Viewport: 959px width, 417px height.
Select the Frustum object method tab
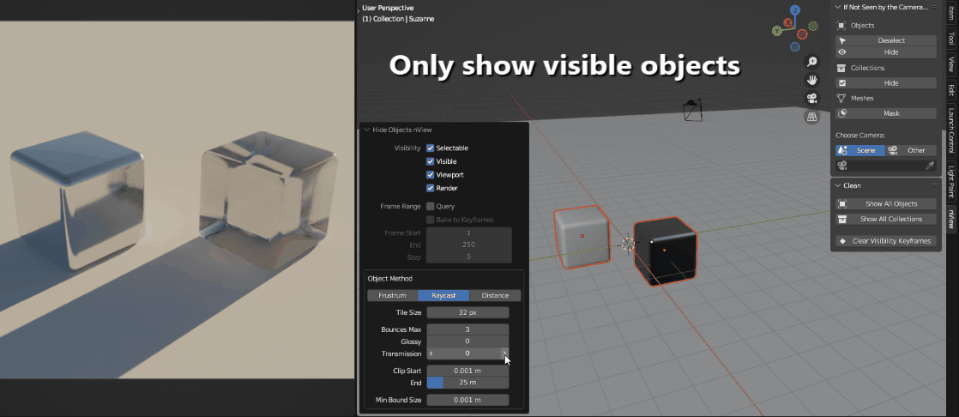(x=392, y=295)
